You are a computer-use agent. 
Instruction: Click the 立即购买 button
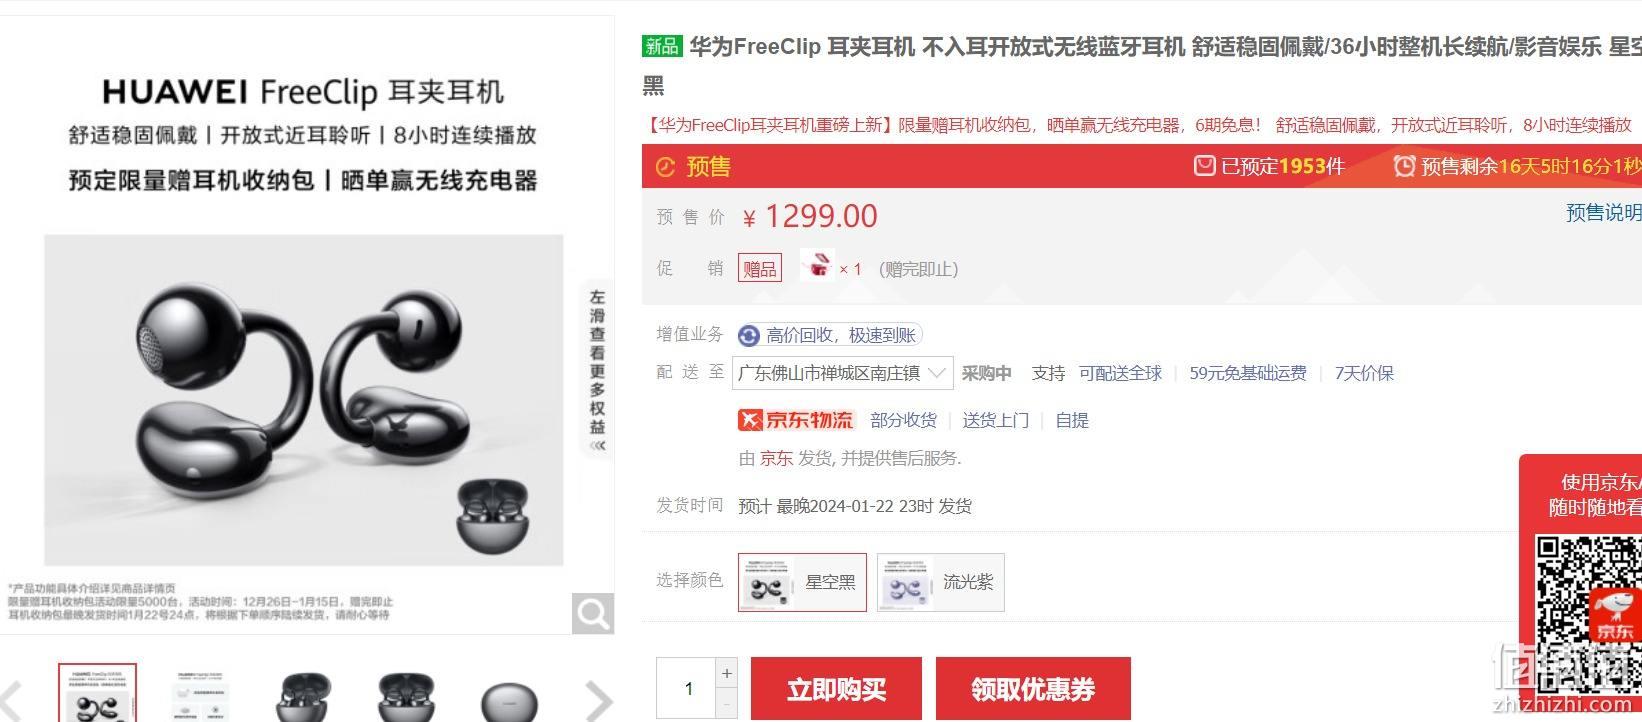pyautogui.click(x=837, y=689)
